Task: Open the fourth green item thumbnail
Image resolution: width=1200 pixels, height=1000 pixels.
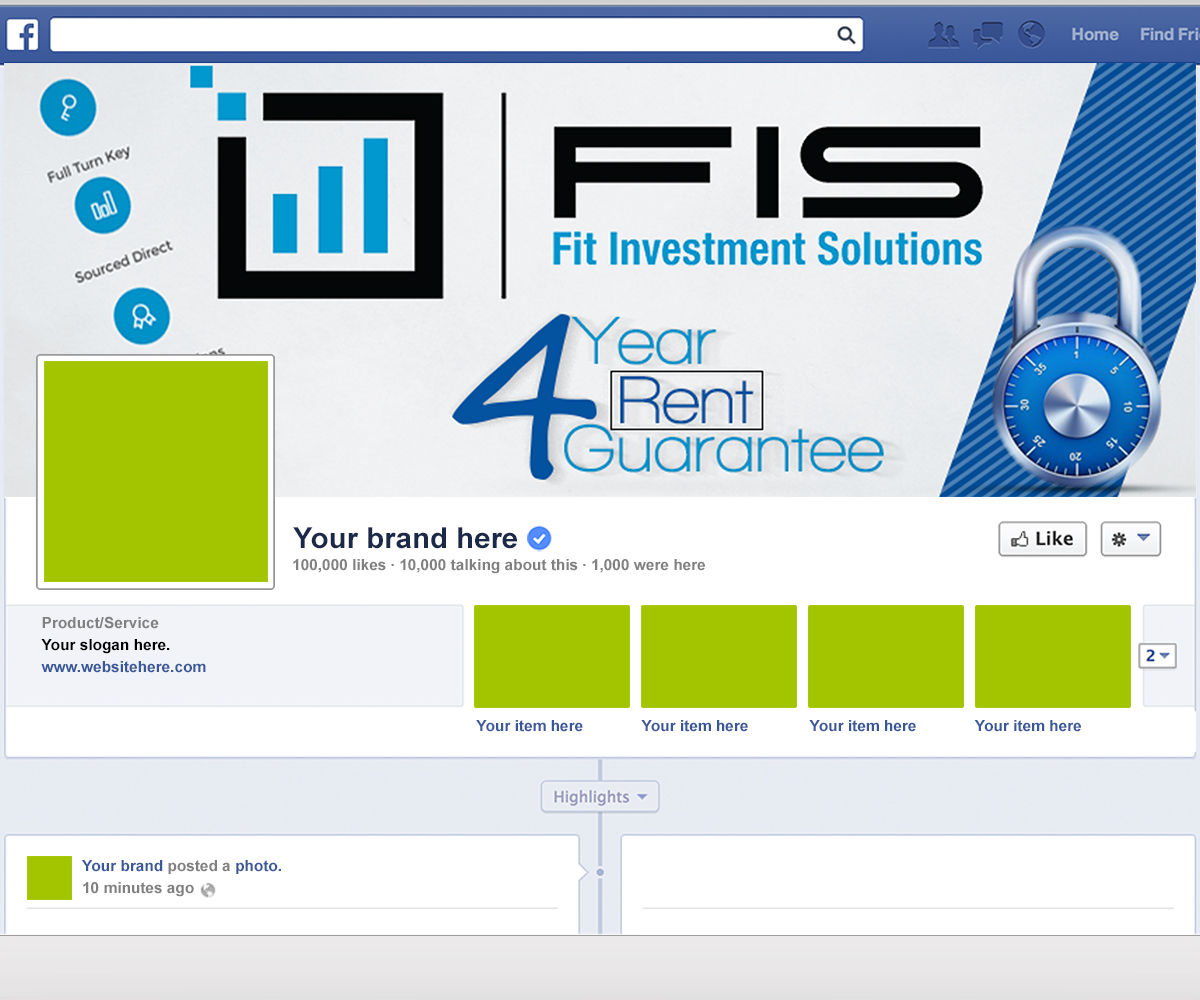Action: [x=1053, y=656]
